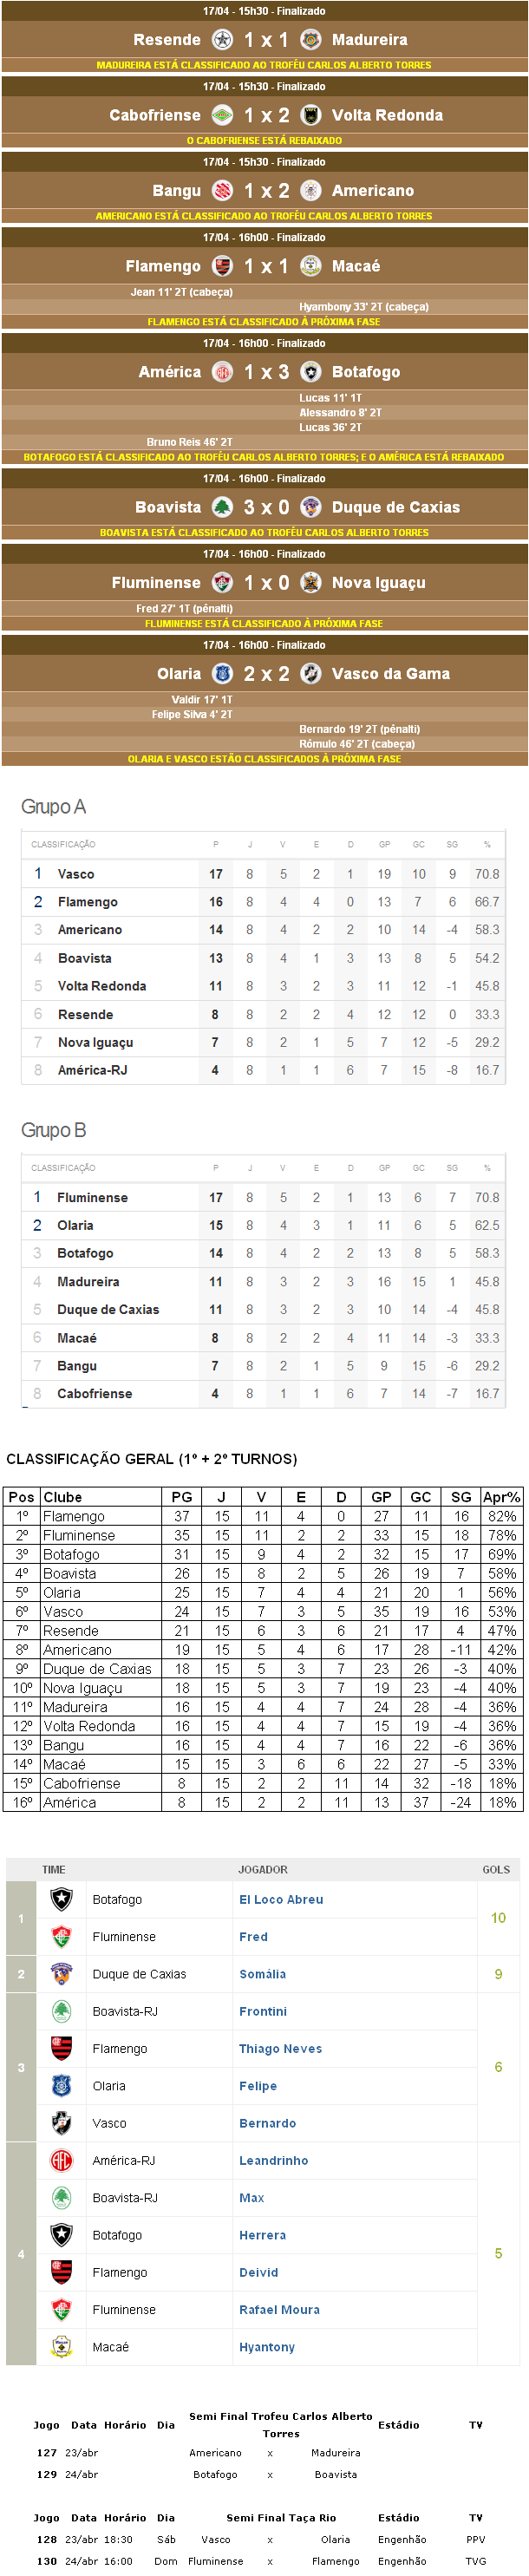Click the Vasco da Gama crest in Olaria match
The height and width of the screenshot is (2576, 529).
click(x=311, y=674)
